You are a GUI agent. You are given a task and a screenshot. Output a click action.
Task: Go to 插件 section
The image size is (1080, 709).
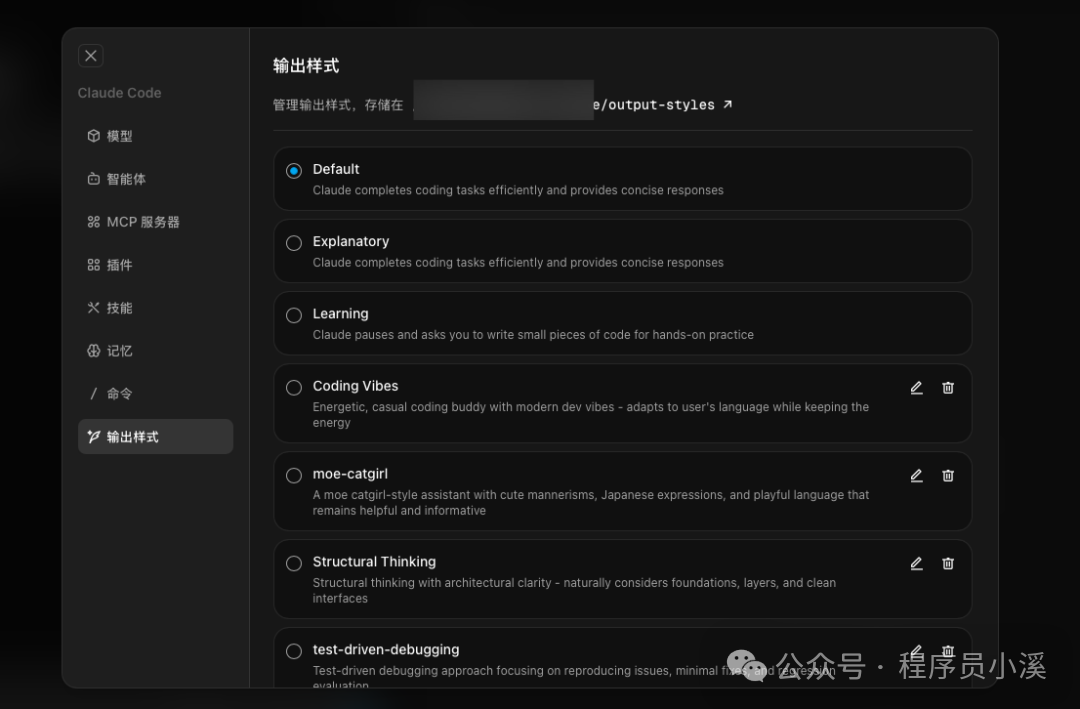(x=156, y=265)
